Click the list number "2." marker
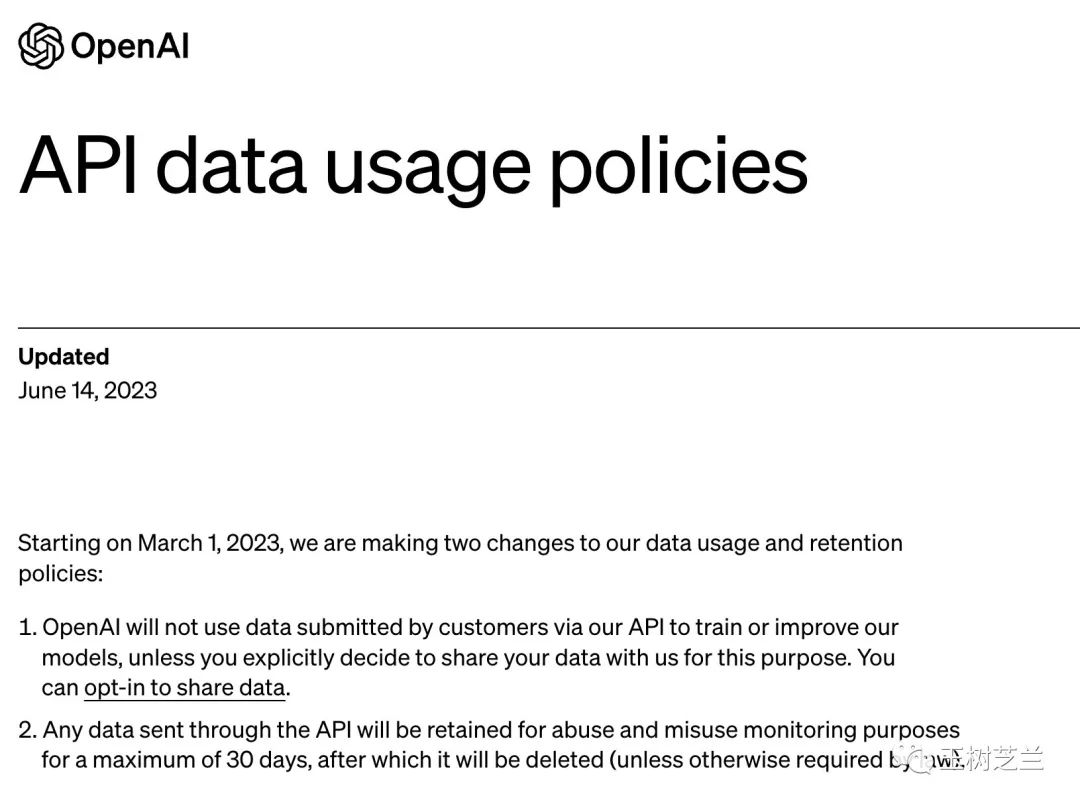The image size is (1080, 806). (x=28, y=730)
